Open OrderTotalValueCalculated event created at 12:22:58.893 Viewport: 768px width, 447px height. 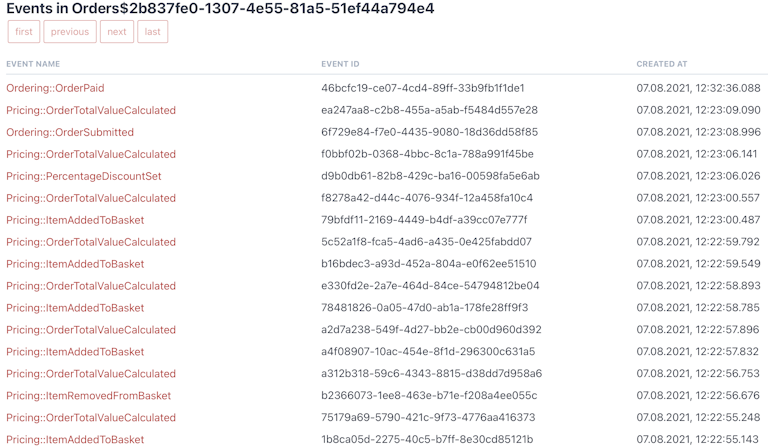click(91, 286)
